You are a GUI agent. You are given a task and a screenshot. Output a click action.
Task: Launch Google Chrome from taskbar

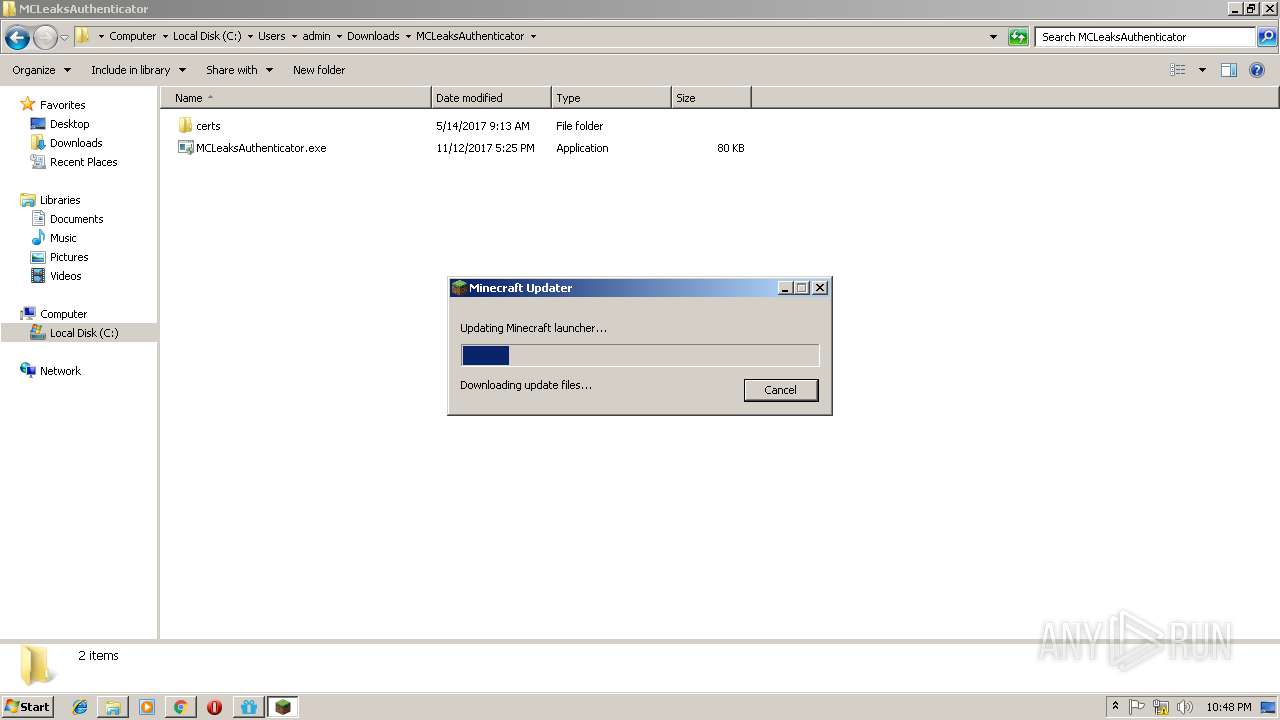point(180,707)
